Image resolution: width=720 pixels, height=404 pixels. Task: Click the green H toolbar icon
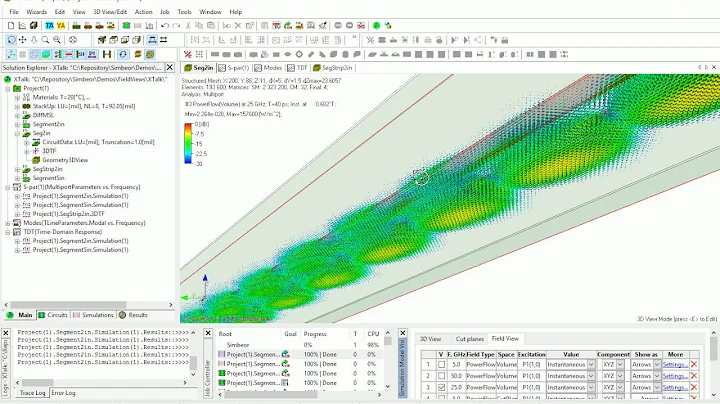click(x=107, y=54)
